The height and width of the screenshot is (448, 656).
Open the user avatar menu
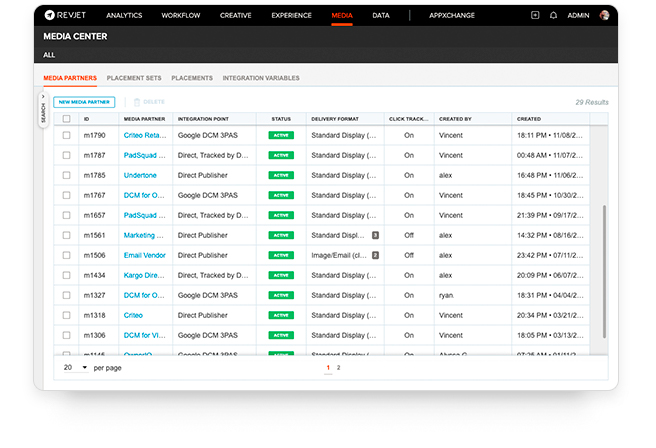click(604, 15)
